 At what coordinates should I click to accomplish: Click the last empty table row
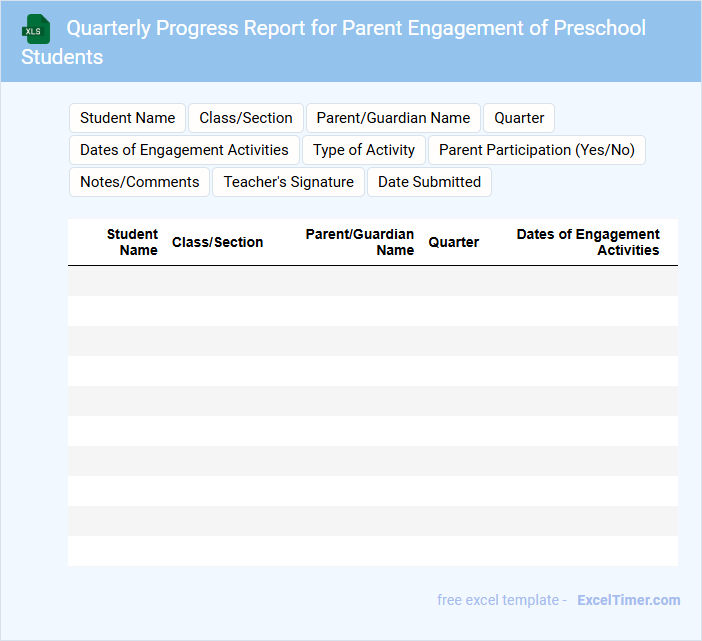click(372, 551)
